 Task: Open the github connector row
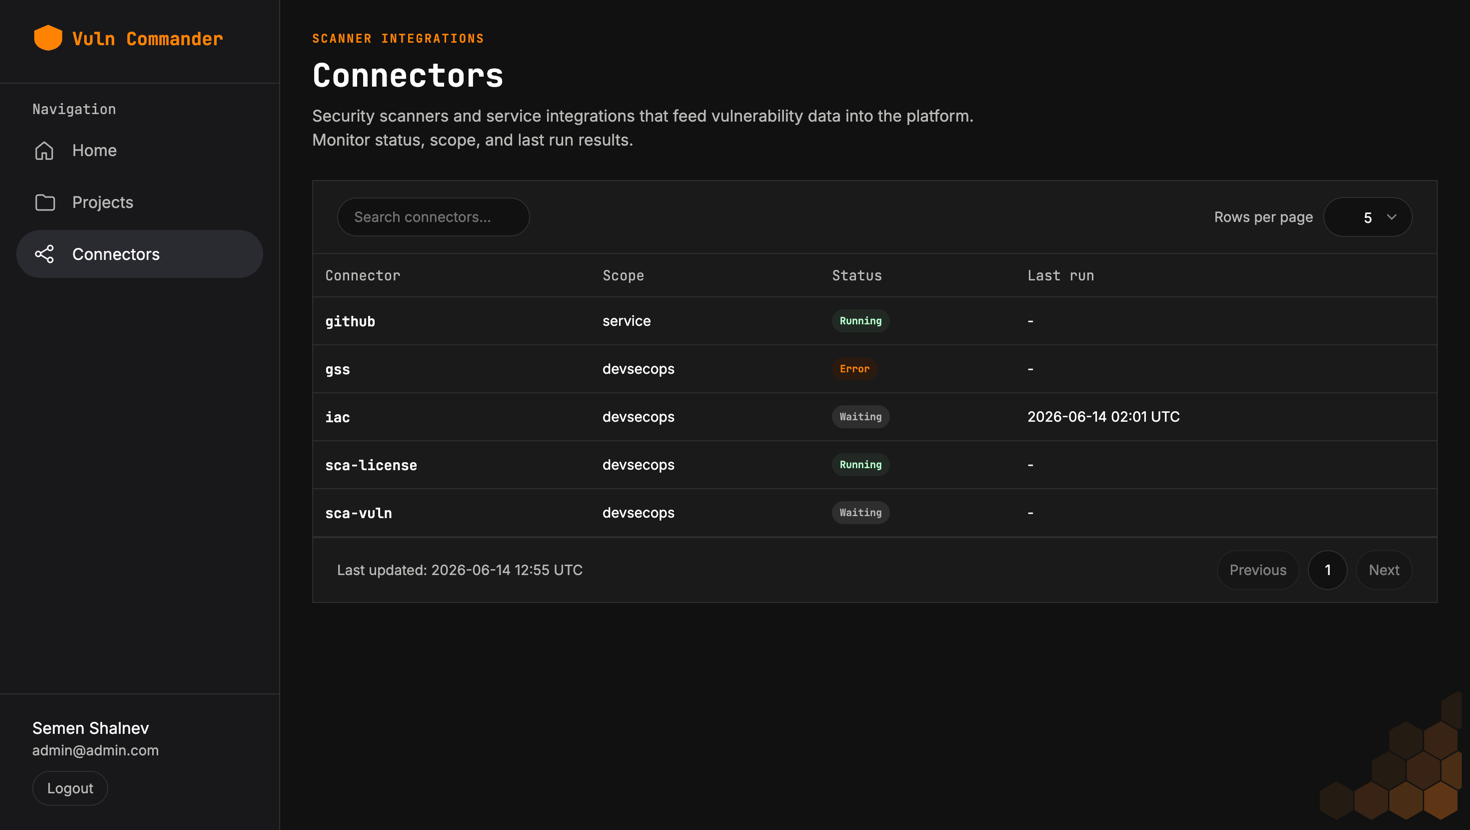tap(875, 321)
